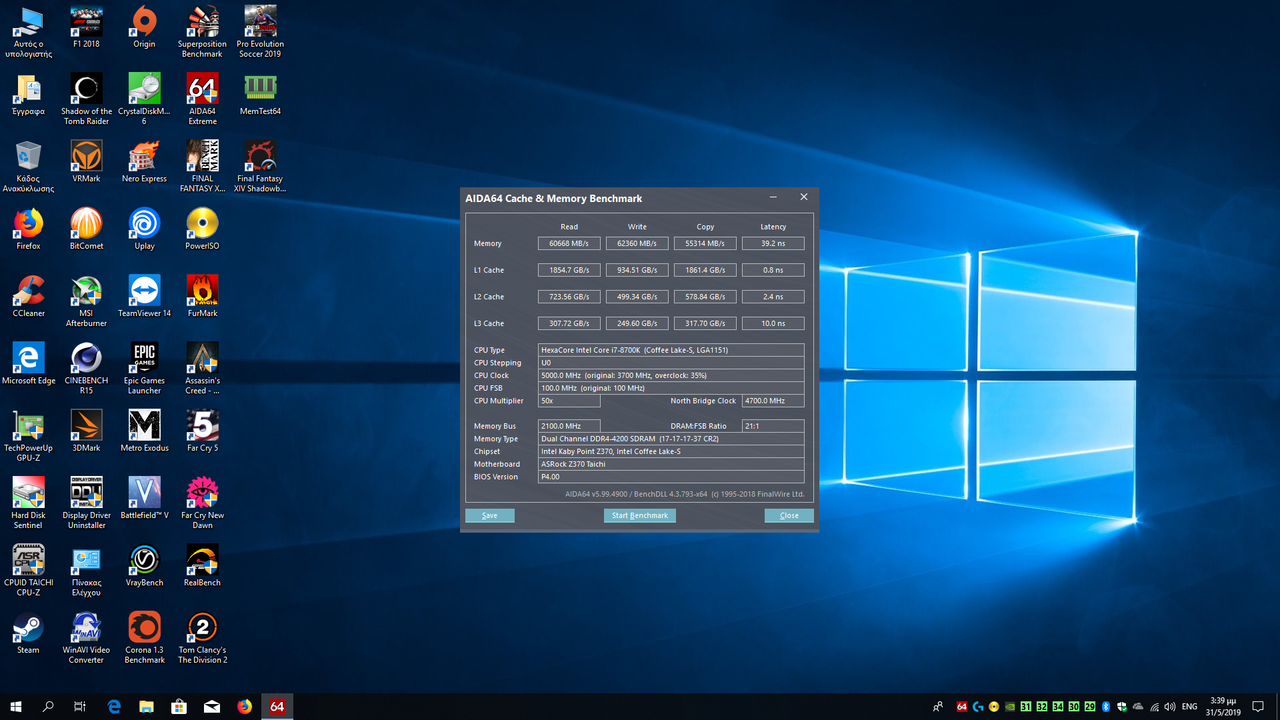The width and height of the screenshot is (1280, 720).
Task: Select the TechPowerUp GPU-Z icon
Action: 28,434
